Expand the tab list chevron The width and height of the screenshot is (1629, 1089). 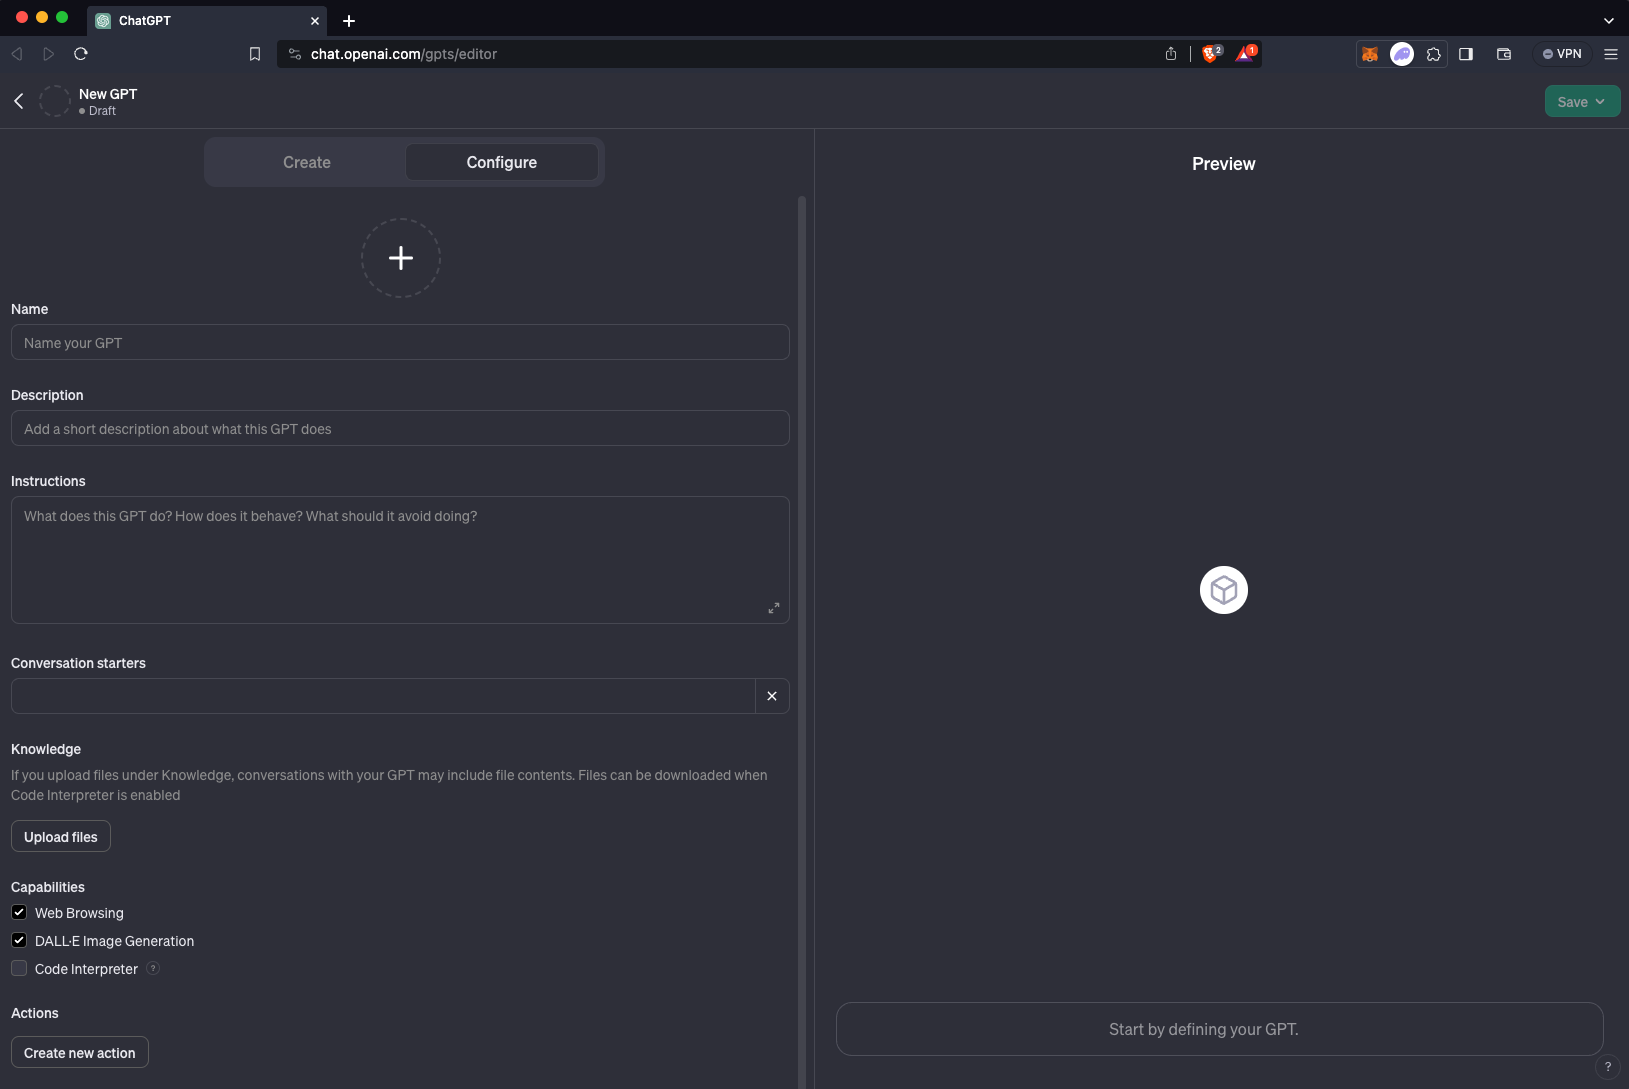coord(1608,20)
